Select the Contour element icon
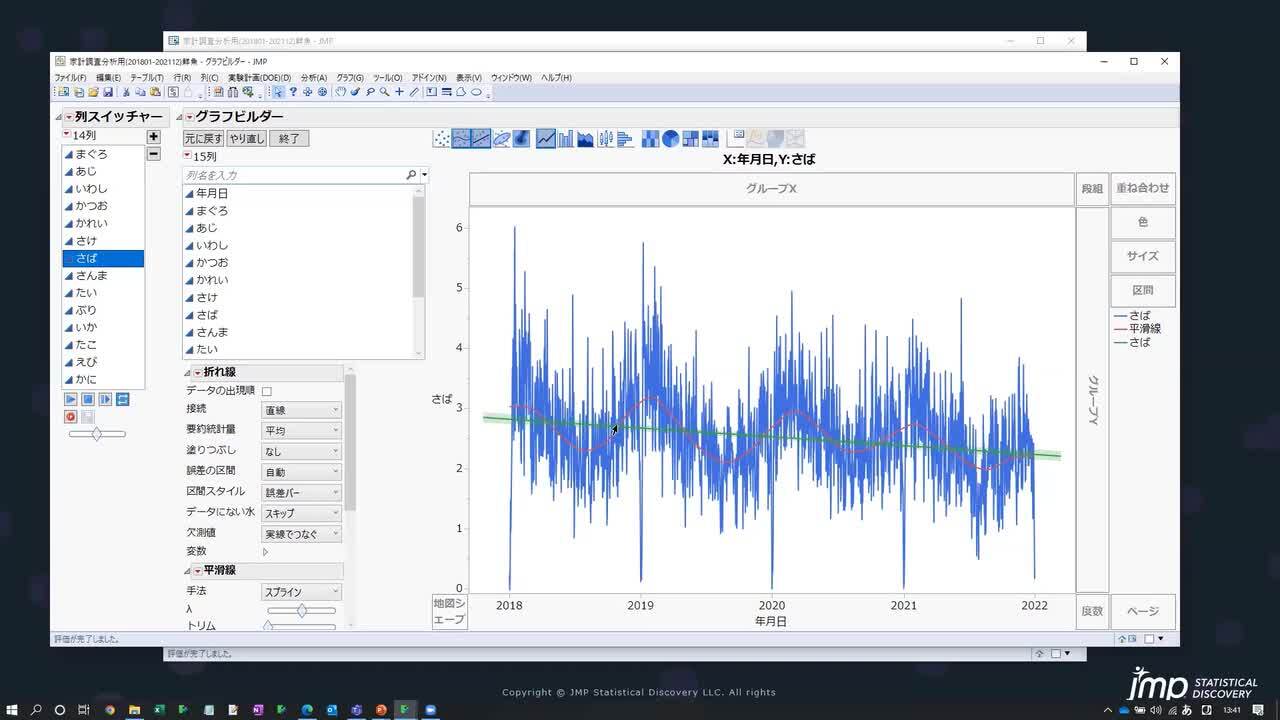The width and height of the screenshot is (1280, 720). tap(521, 138)
